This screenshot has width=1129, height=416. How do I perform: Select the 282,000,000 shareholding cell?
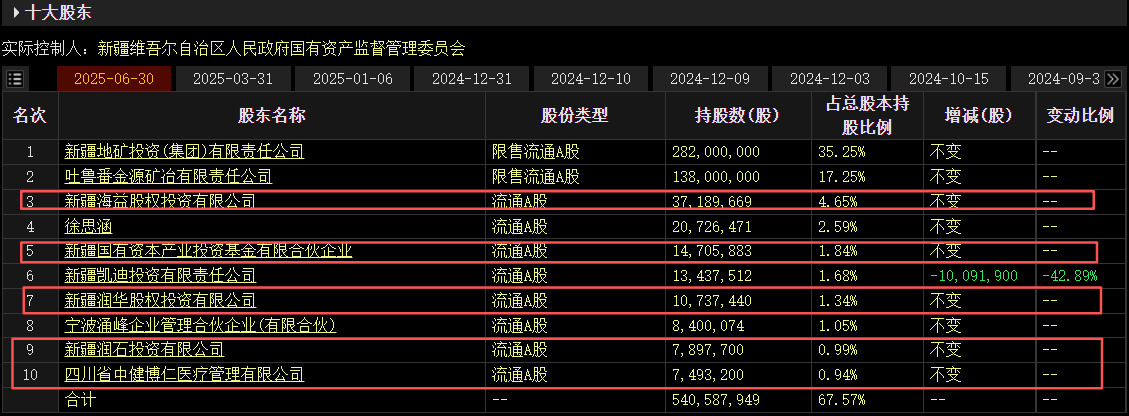715,152
